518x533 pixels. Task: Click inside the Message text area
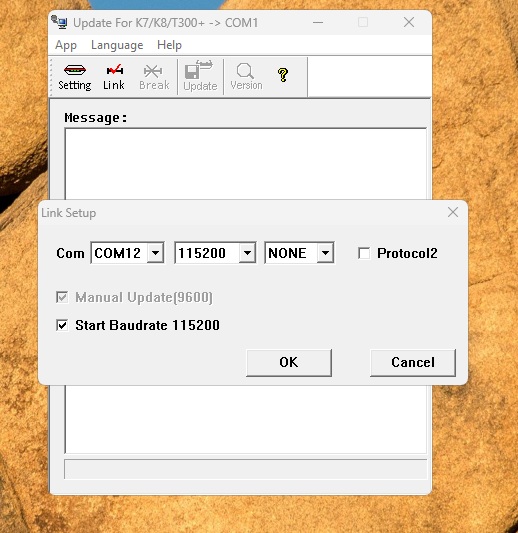245,164
